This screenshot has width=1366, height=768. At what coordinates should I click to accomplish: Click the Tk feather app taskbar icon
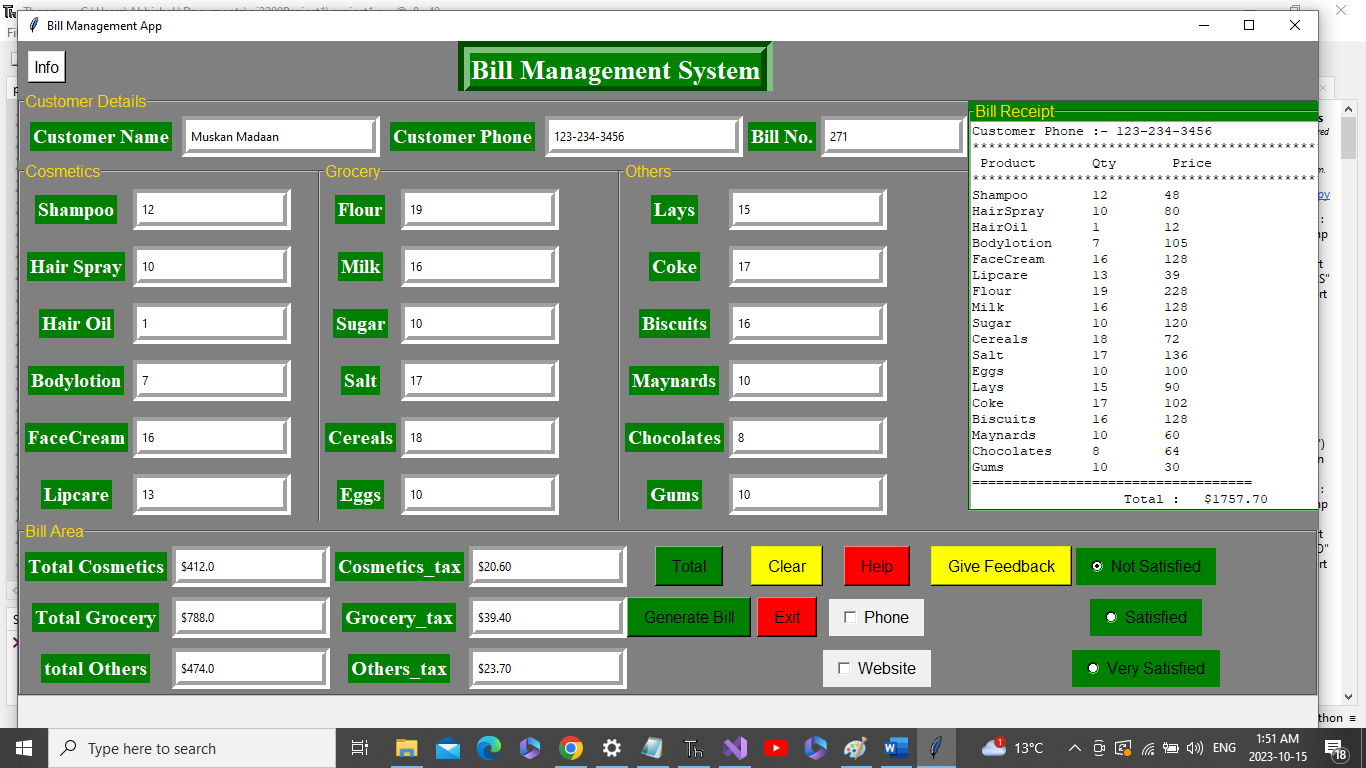coord(937,747)
